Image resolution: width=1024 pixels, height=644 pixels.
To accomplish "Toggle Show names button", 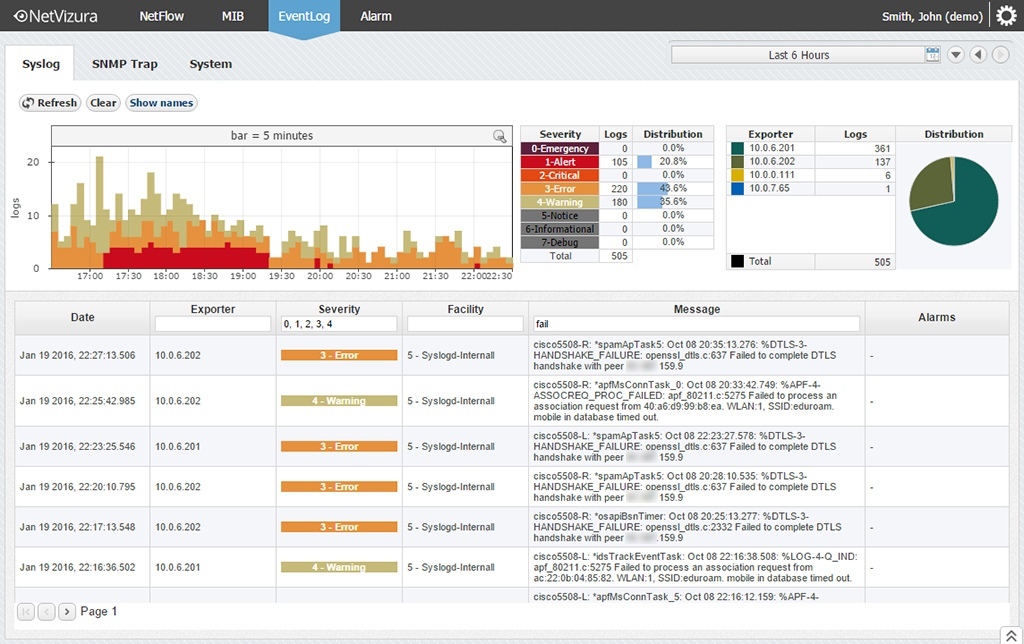I will (161, 103).
